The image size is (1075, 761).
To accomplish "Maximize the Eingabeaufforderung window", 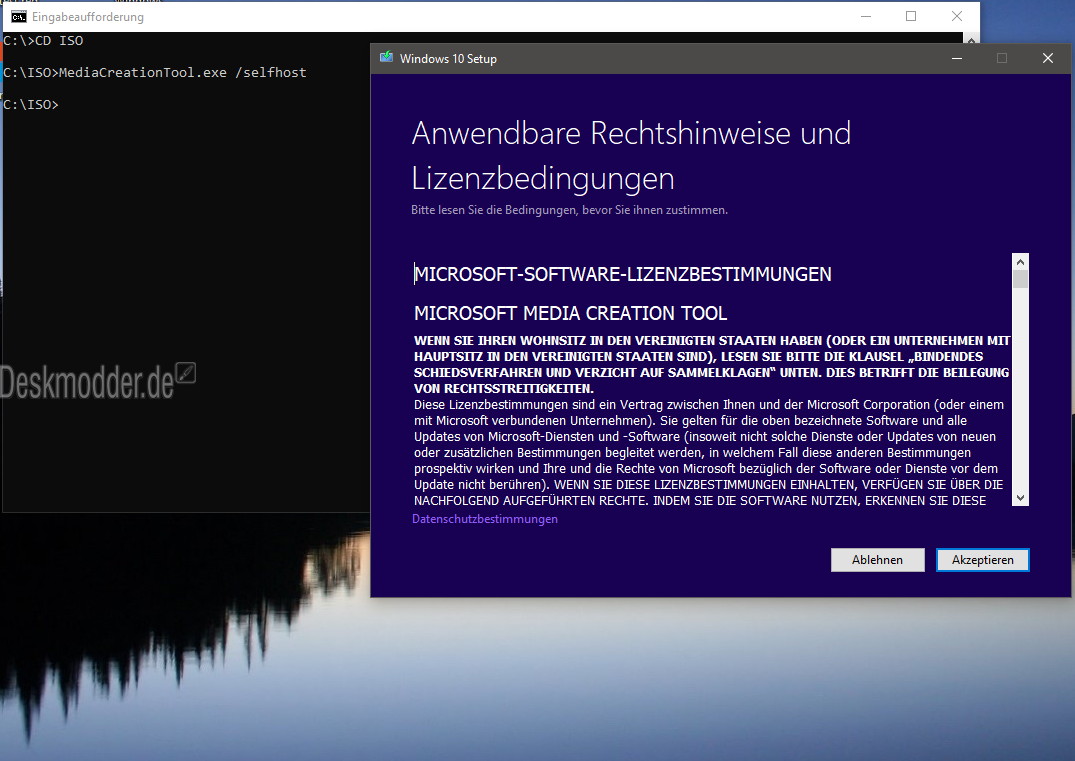I will [x=911, y=16].
